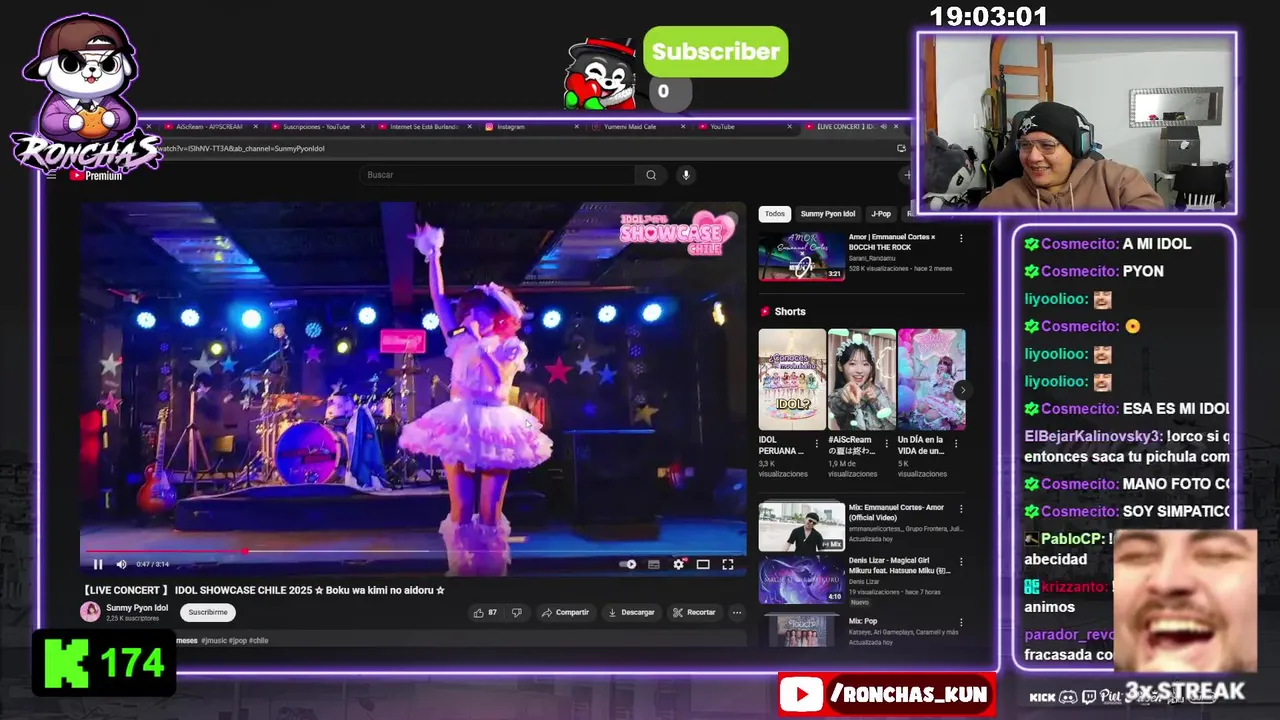Dislike the video with thumbs-down
The image size is (1280, 720).
(517, 612)
